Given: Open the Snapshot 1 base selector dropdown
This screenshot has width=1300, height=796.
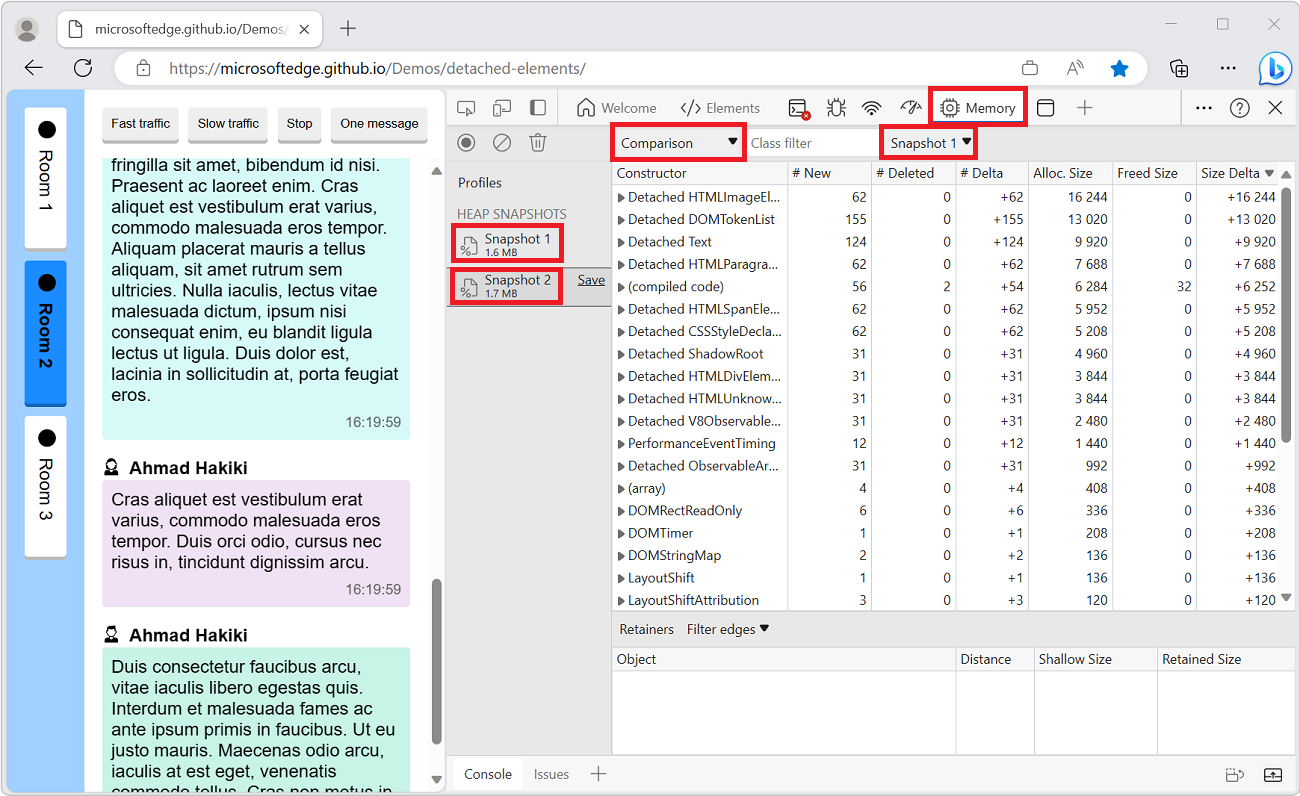Looking at the screenshot, I should [930, 143].
